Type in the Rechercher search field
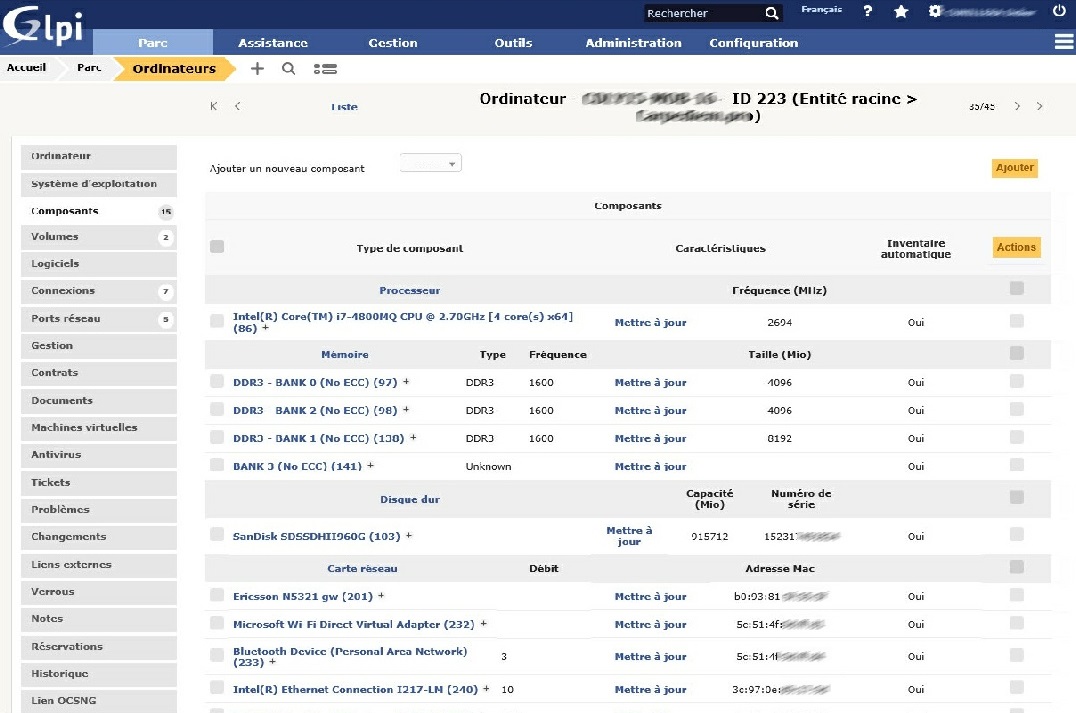The image size is (1076, 713). click(700, 13)
